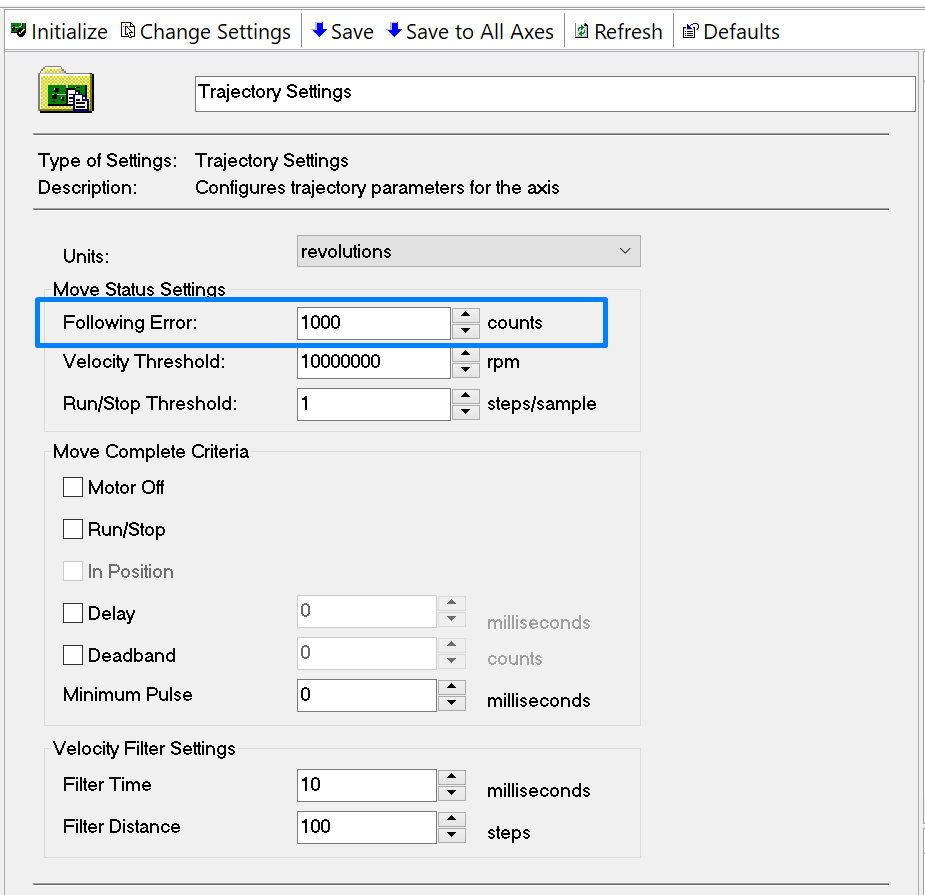Enable the Deadband checkbox
The image size is (925, 895).
(x=73, y=655)
